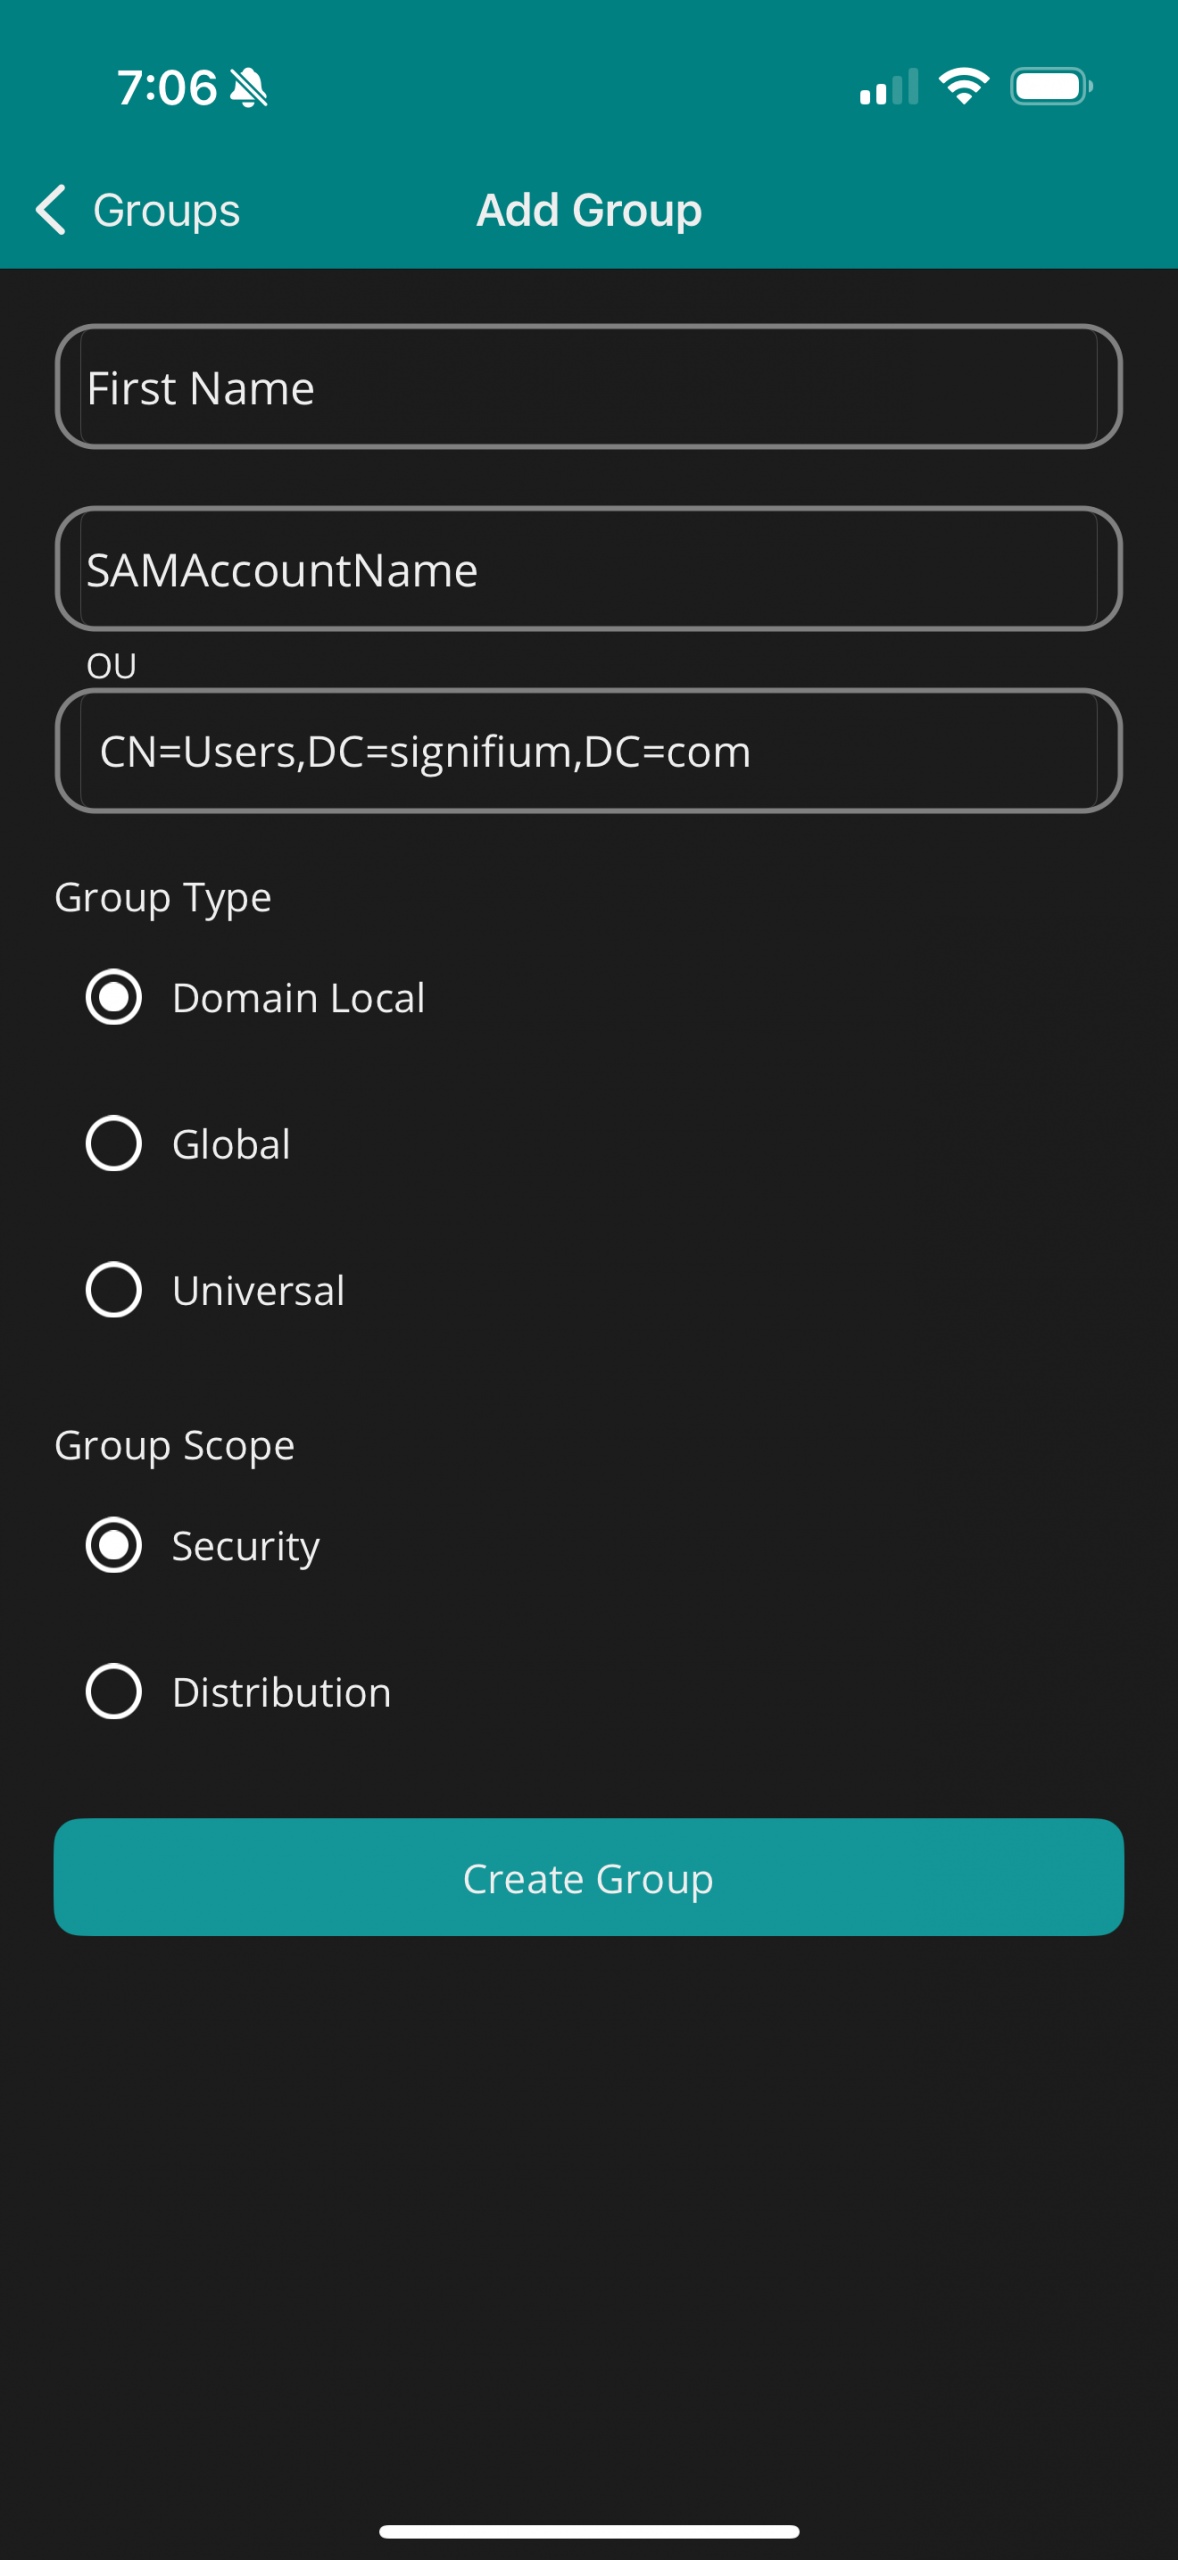Choose the Distribution group scope

[114, 1691]
